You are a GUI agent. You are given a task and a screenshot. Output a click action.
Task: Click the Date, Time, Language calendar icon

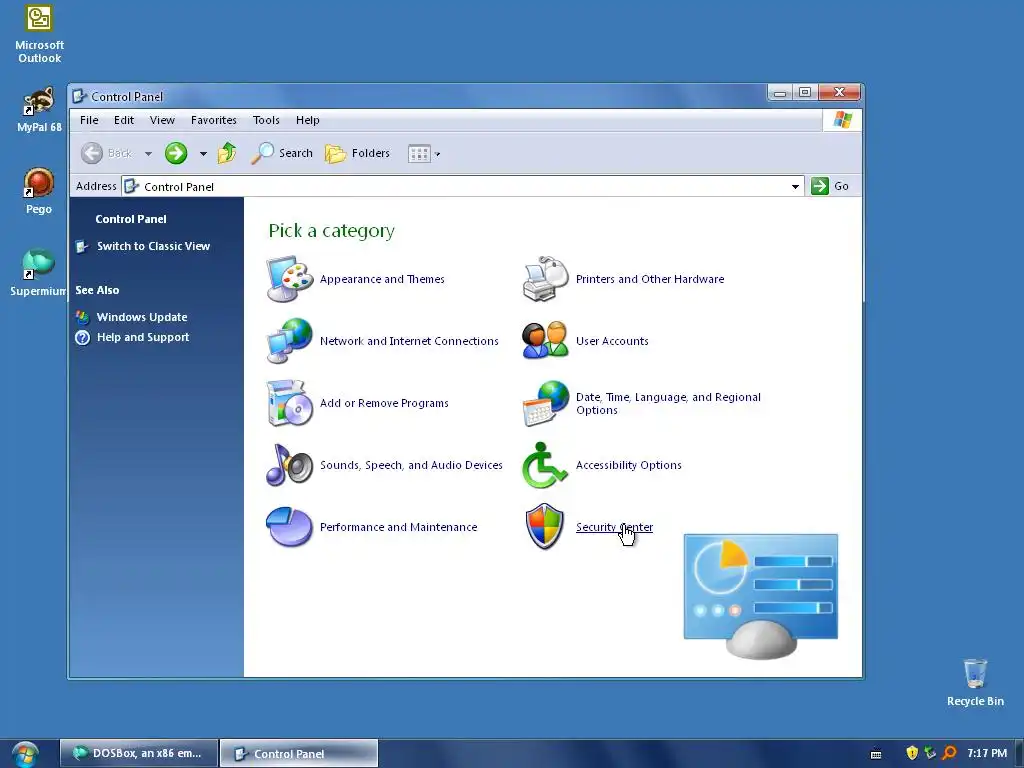point(546,403)
